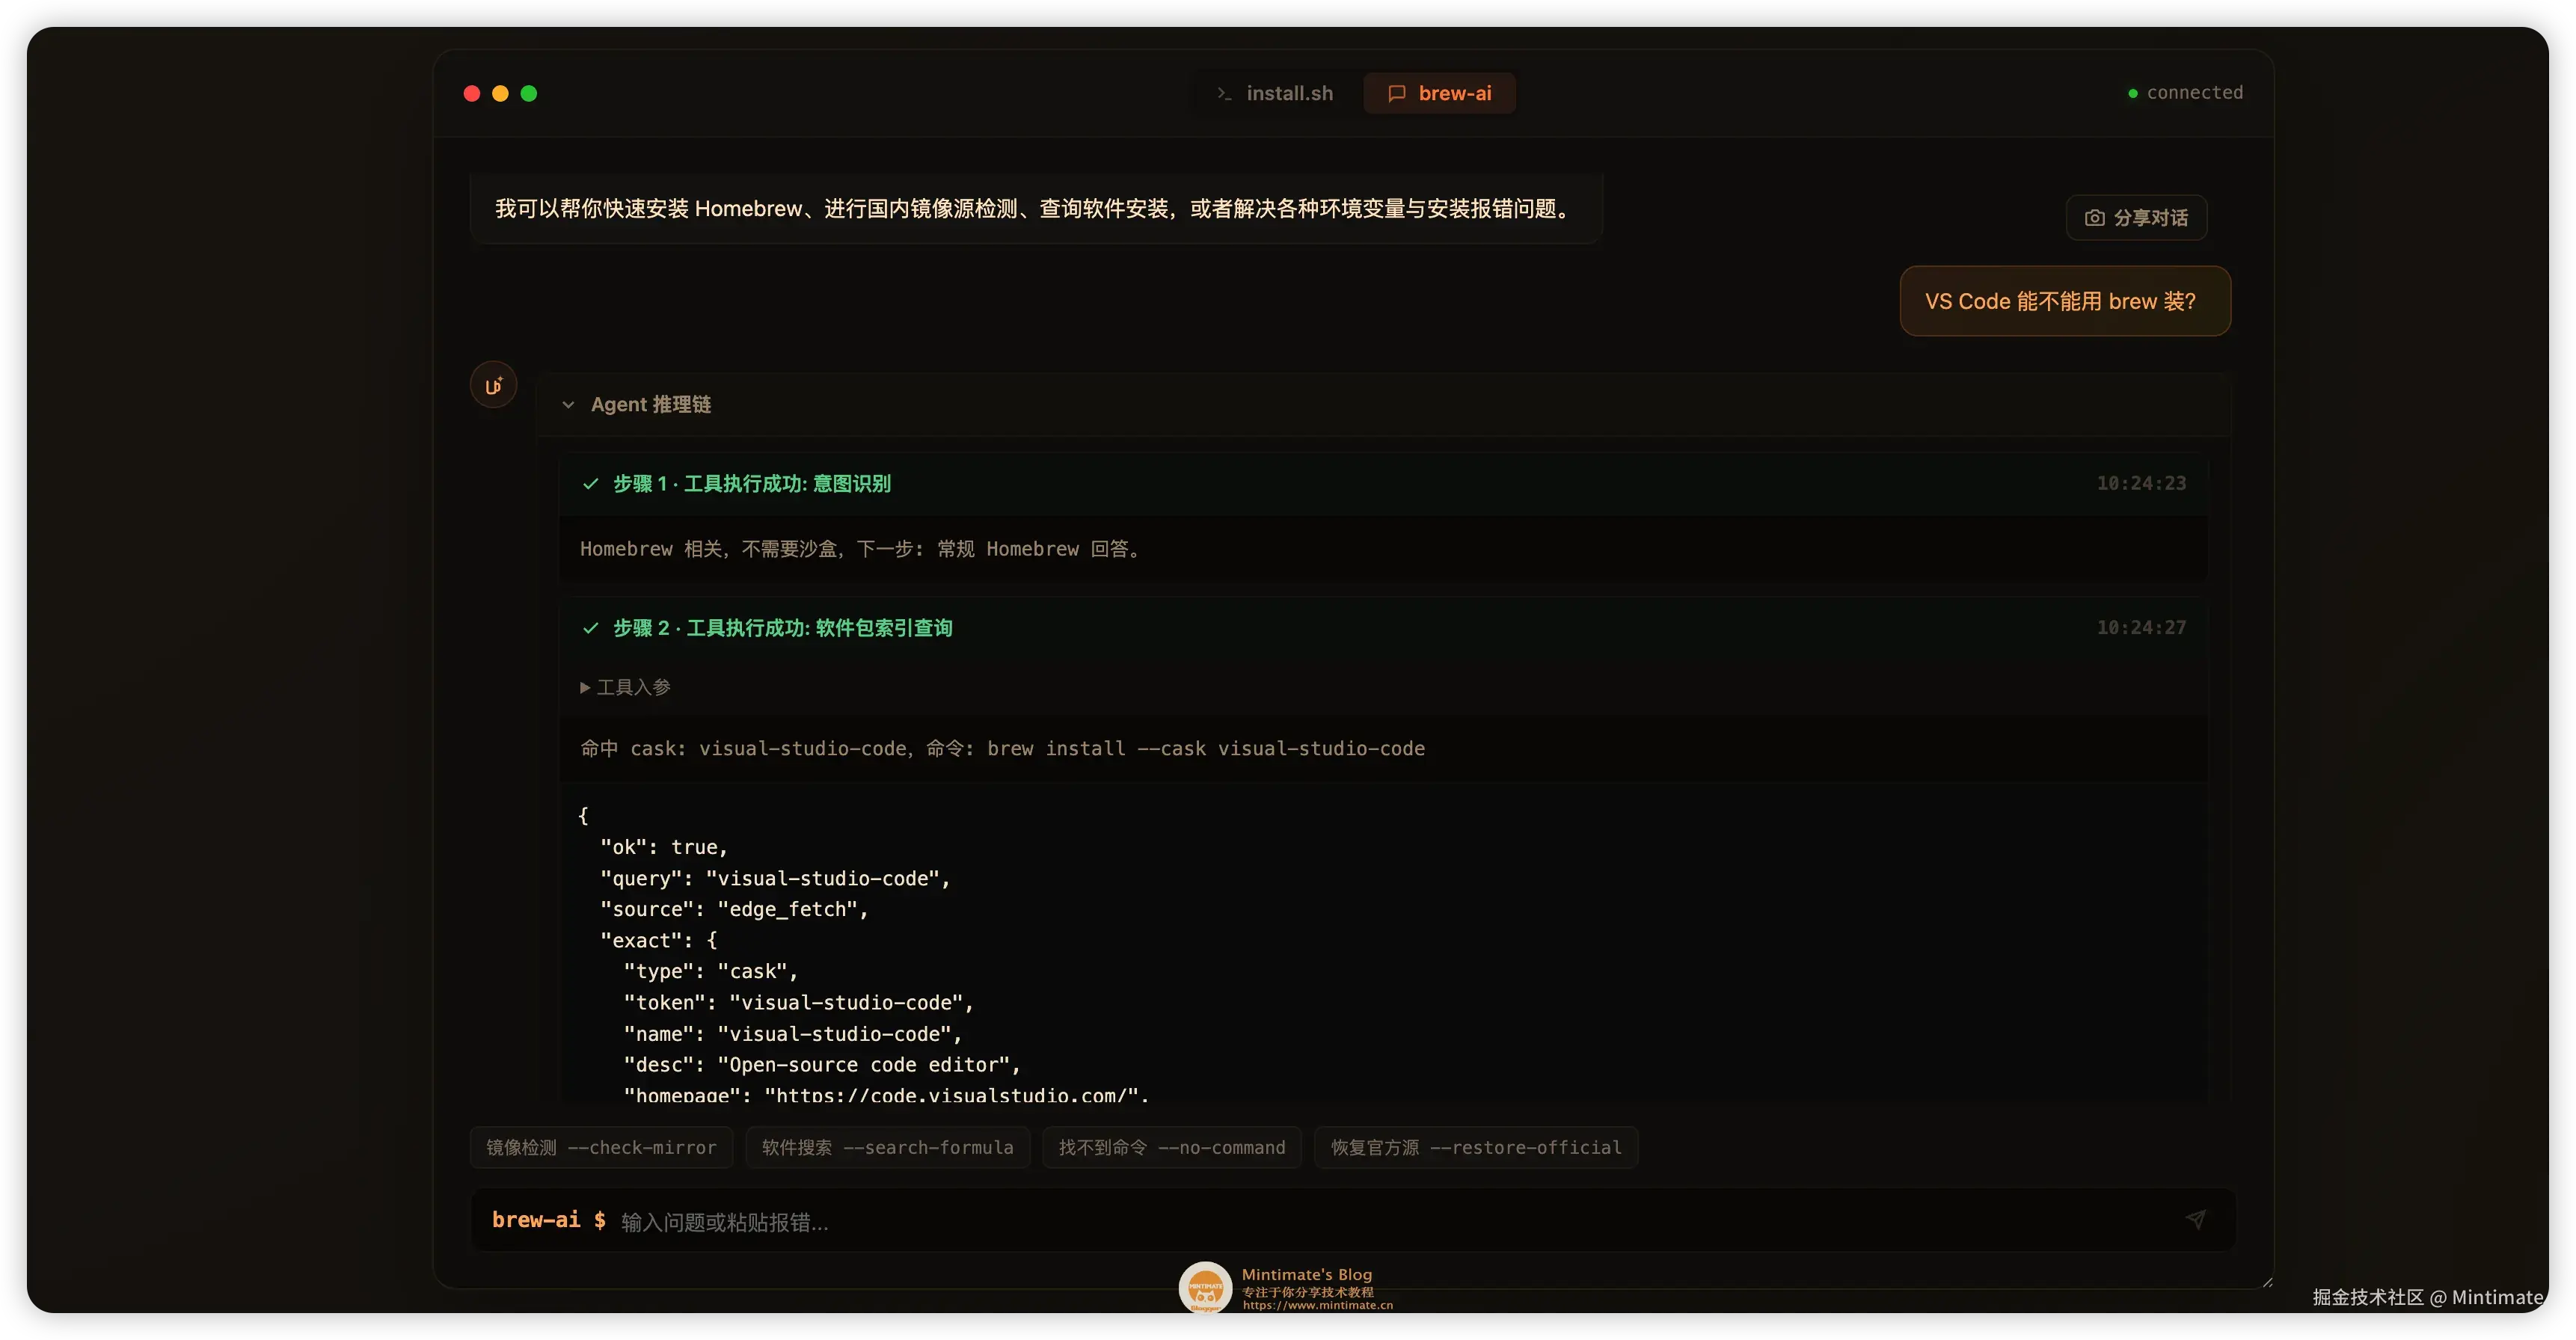This screenshot has width=2576, height=1340.
Task: Click the Homebrew intro message bubble
Action: click(1035, 208)
